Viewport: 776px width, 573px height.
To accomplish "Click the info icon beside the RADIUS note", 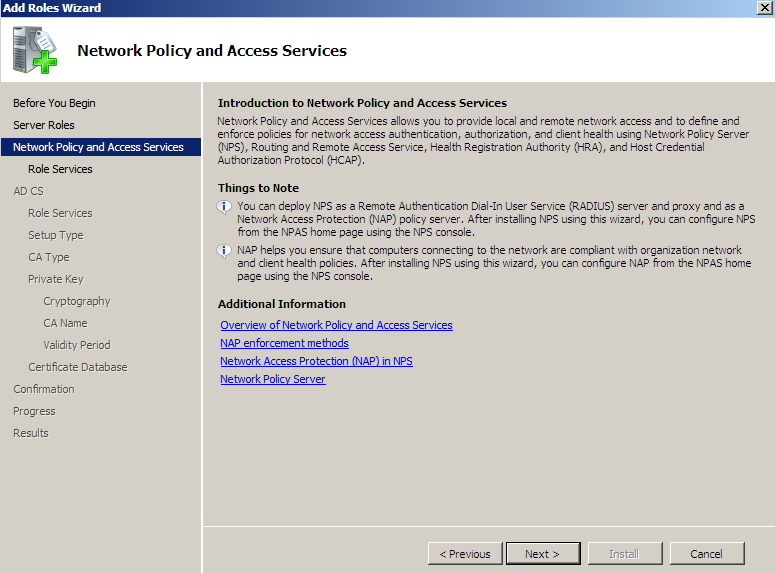I will [225, 207].
